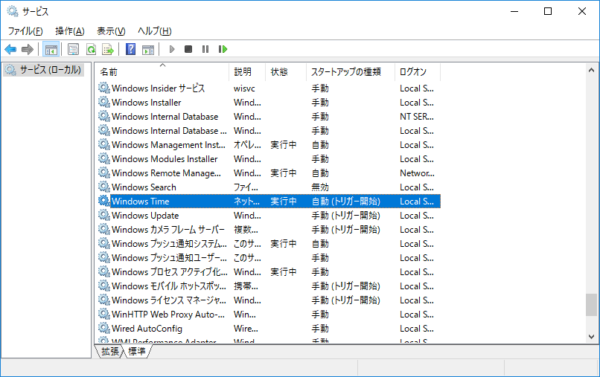Select the Windows Time service name
Screen dimensions: 600x377
pyautogui.click(x=140, y=201)
